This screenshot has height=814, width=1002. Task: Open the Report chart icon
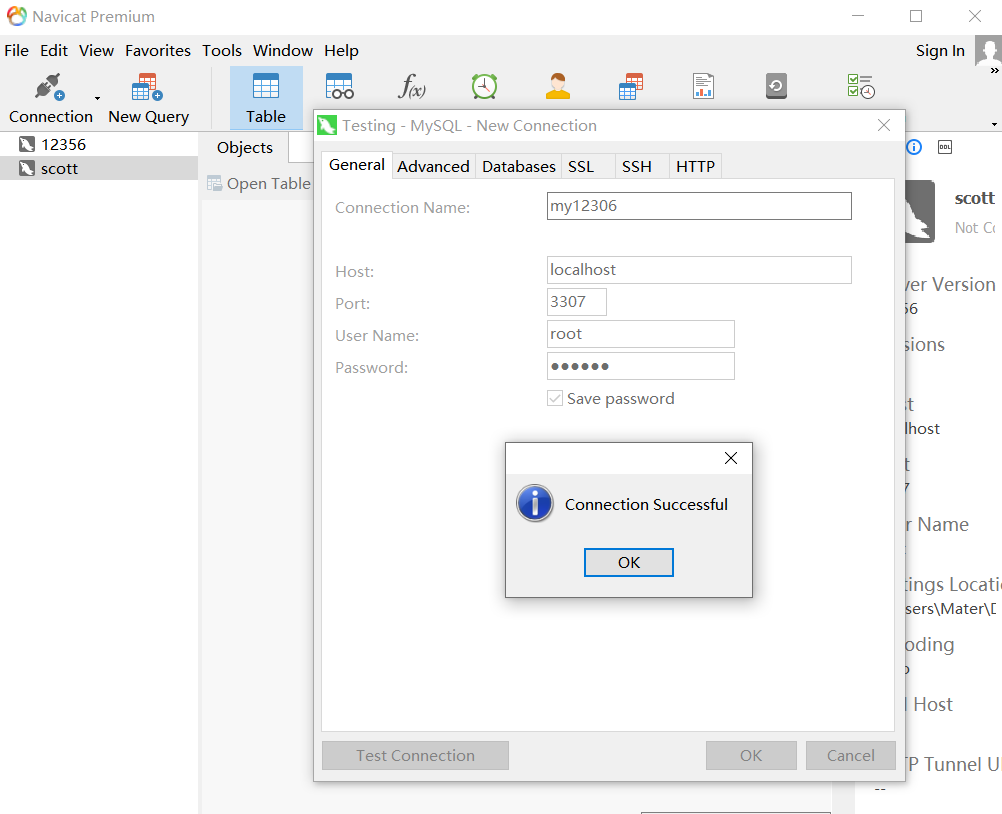point(703,86)
